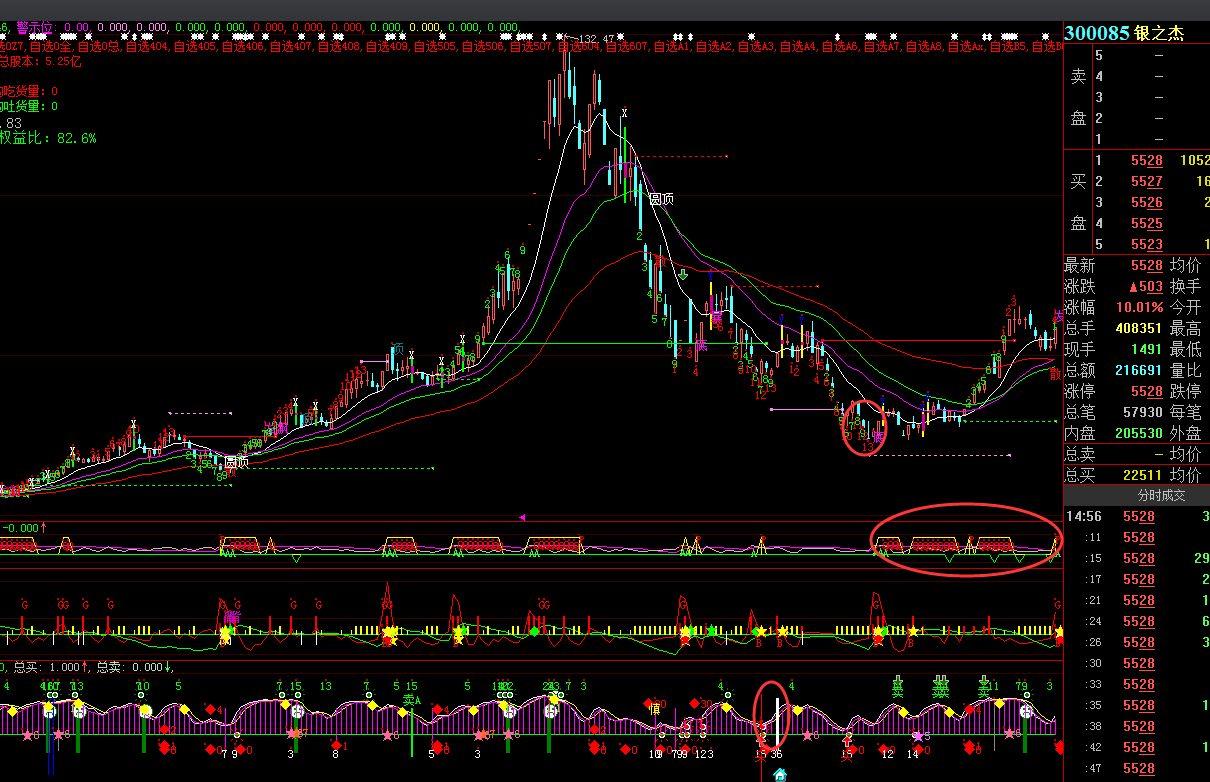Select the red circle annotation on candlesticks
This screenshot has width=1210, height=782.
point(864,427)
